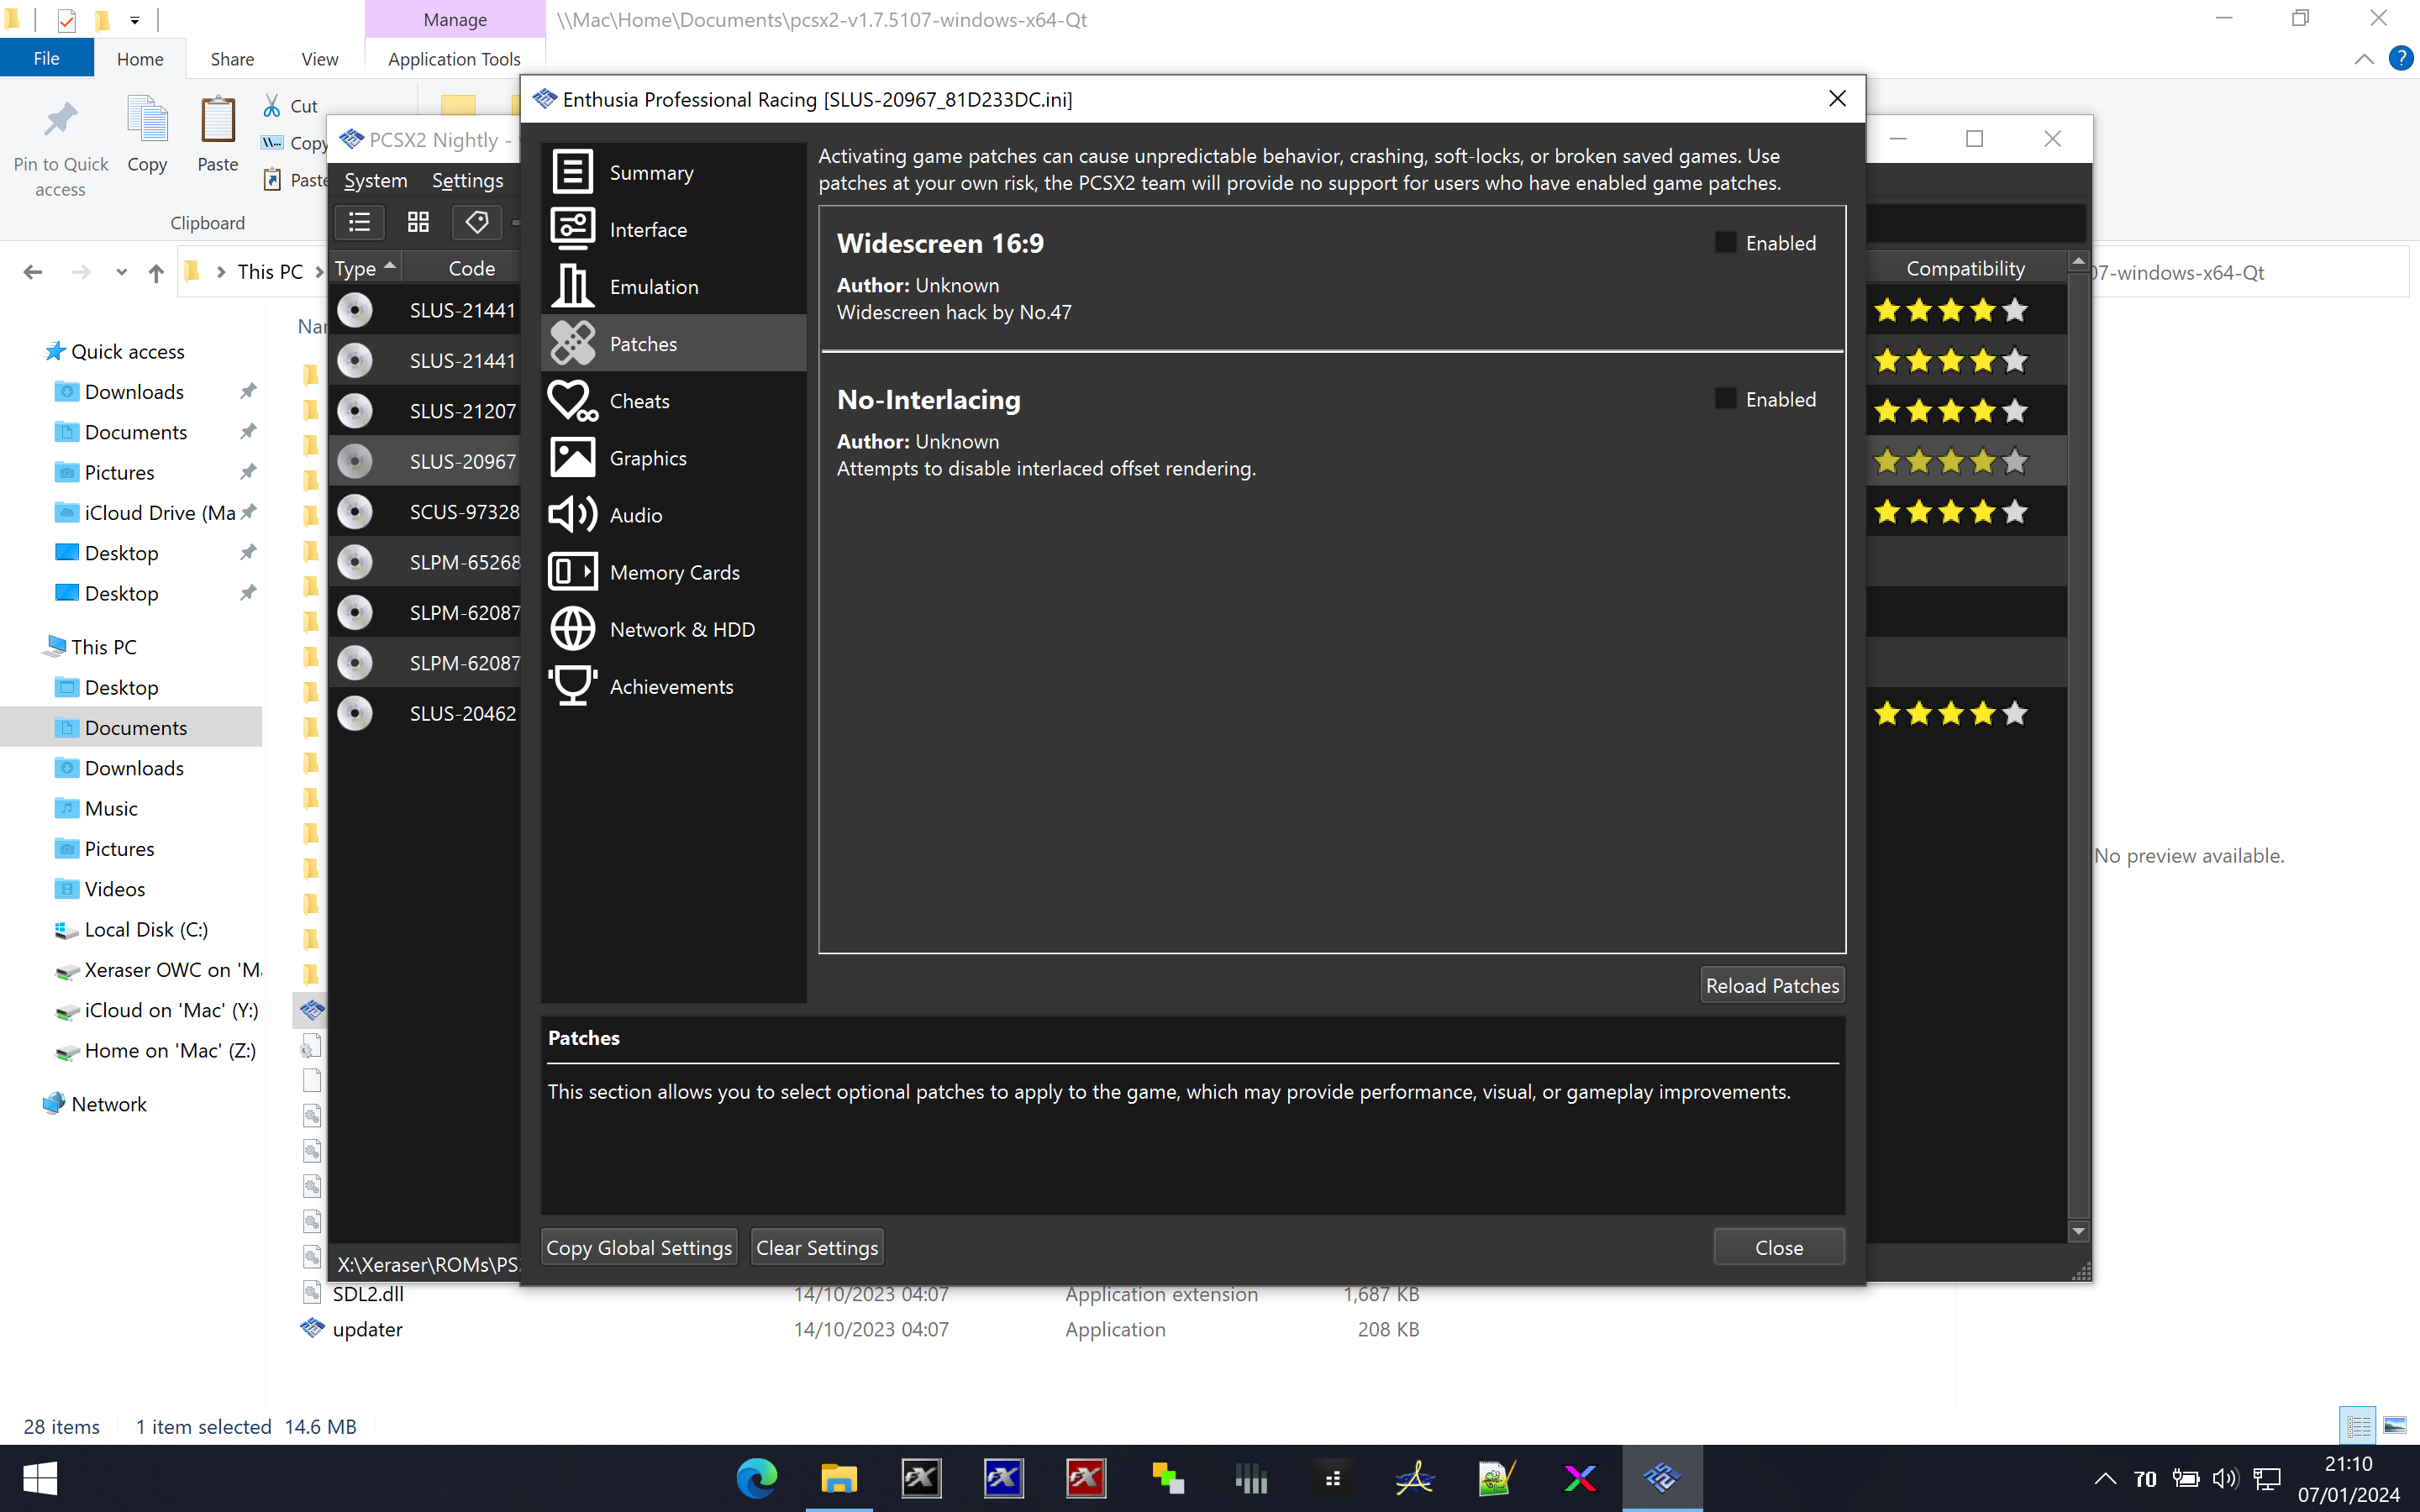2420x1512 pixels.
Task: Open the Memory Cards settings
Action: point(673,572)
